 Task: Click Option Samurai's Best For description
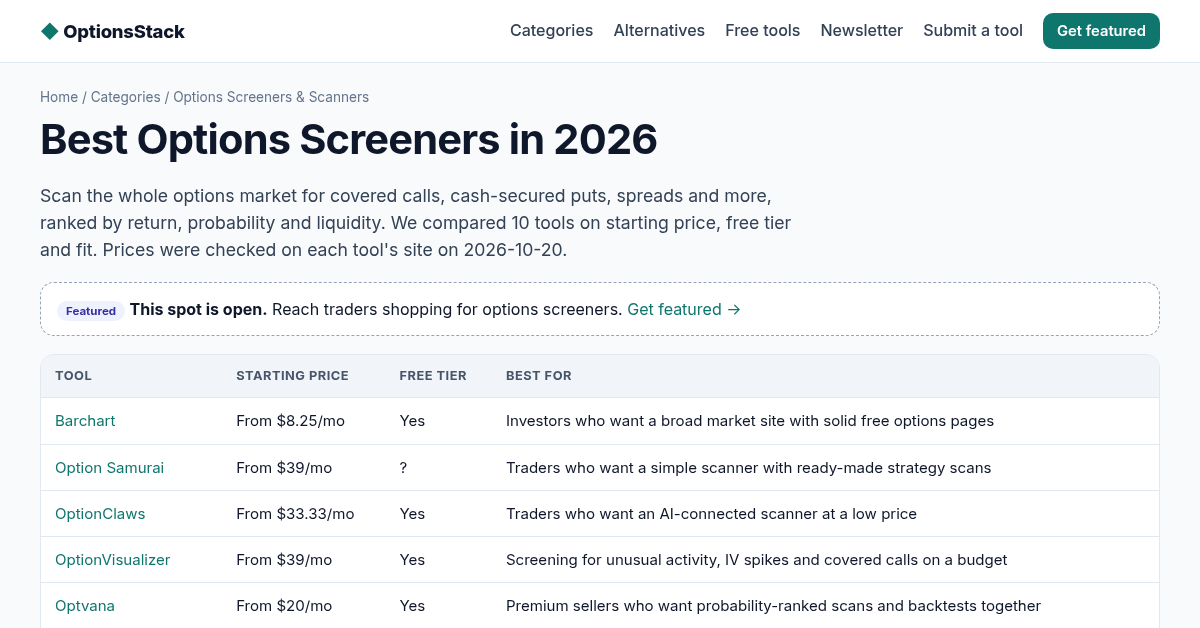click(748, 468)
